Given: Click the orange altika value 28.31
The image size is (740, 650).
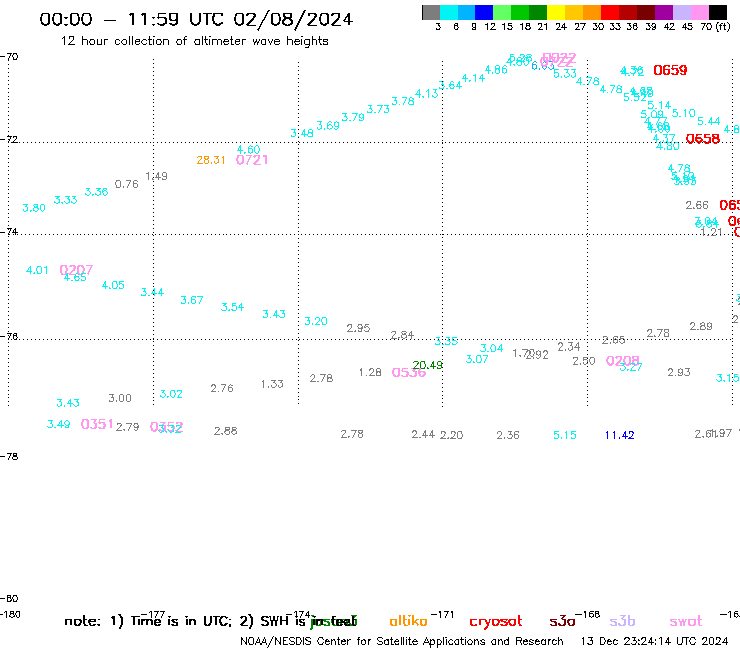Looking at the screenshot, I should [x=211, y=160].
